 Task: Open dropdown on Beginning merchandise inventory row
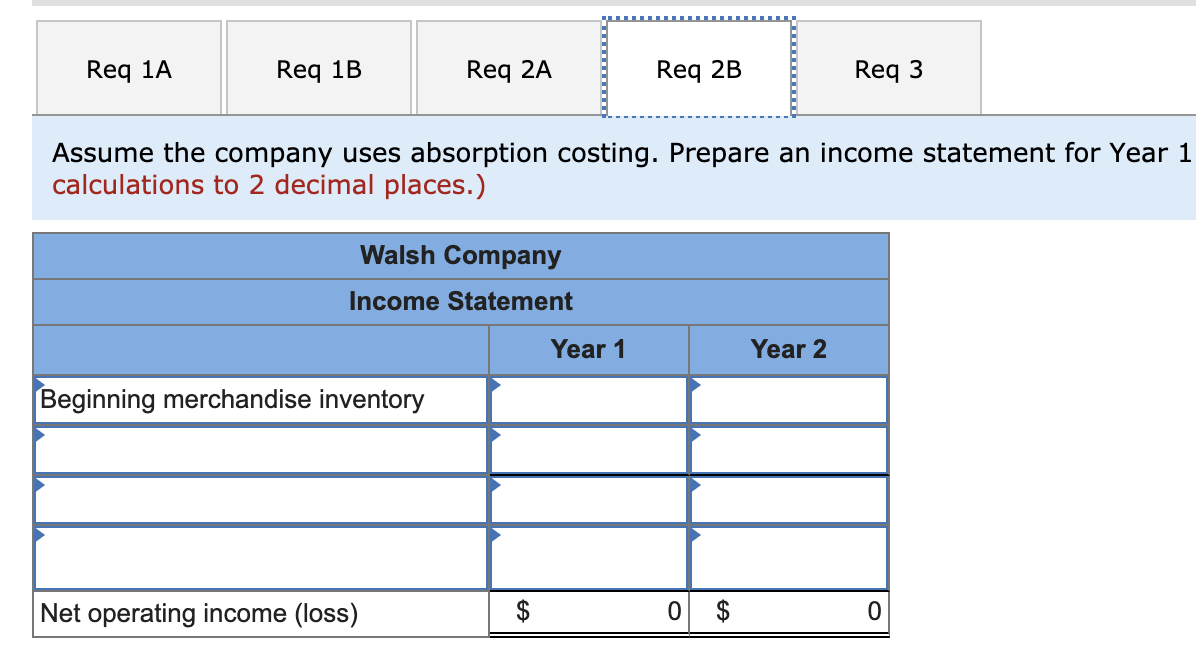pos(40,385)
